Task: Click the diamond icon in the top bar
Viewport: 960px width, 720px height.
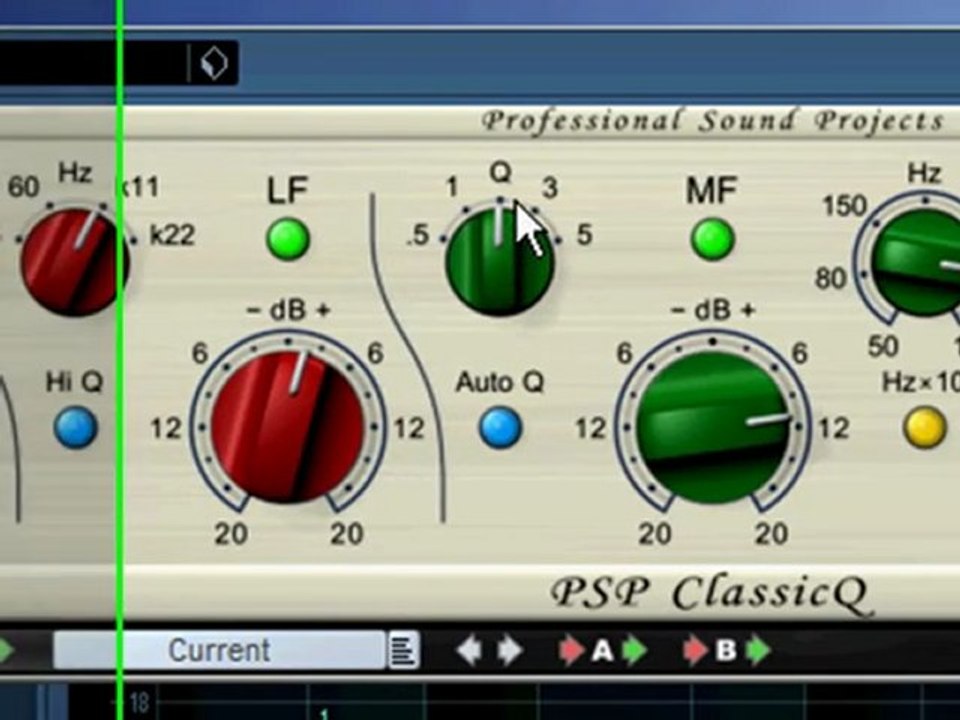Action: 214,63
